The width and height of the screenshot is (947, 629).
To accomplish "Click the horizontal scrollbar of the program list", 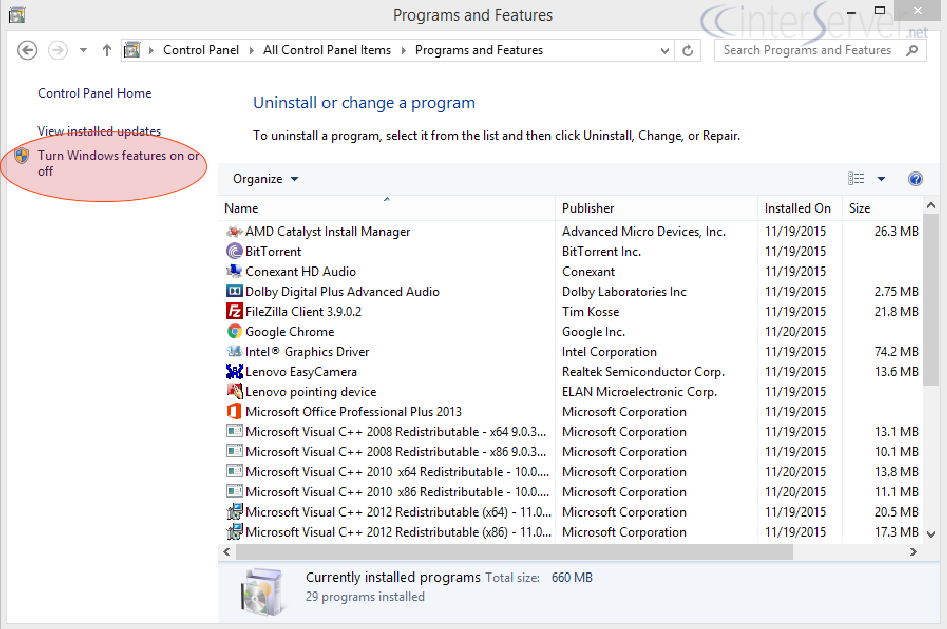I will point(514,552).
